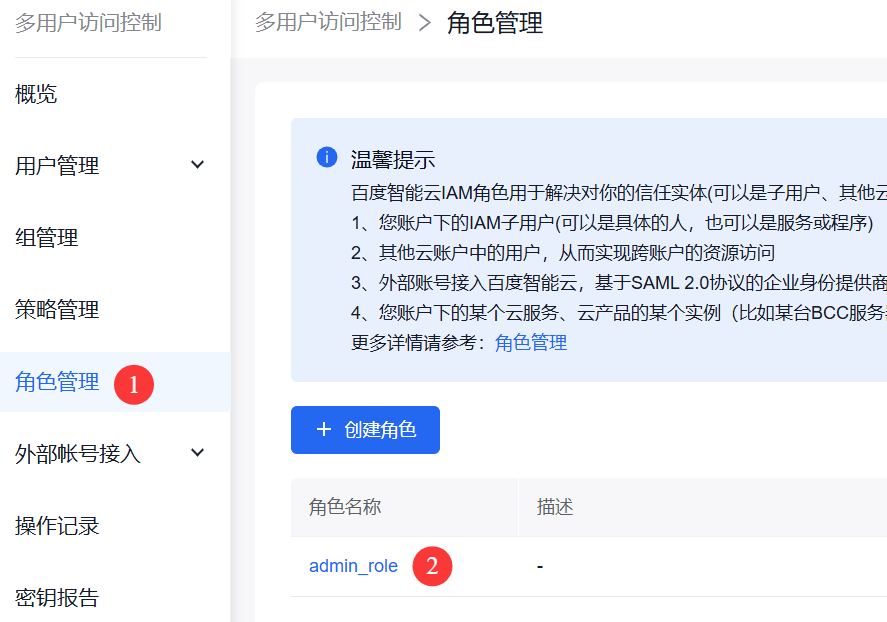
Task: Expand the 用户管理 submenu chevron
Action: tap(197, 165)
